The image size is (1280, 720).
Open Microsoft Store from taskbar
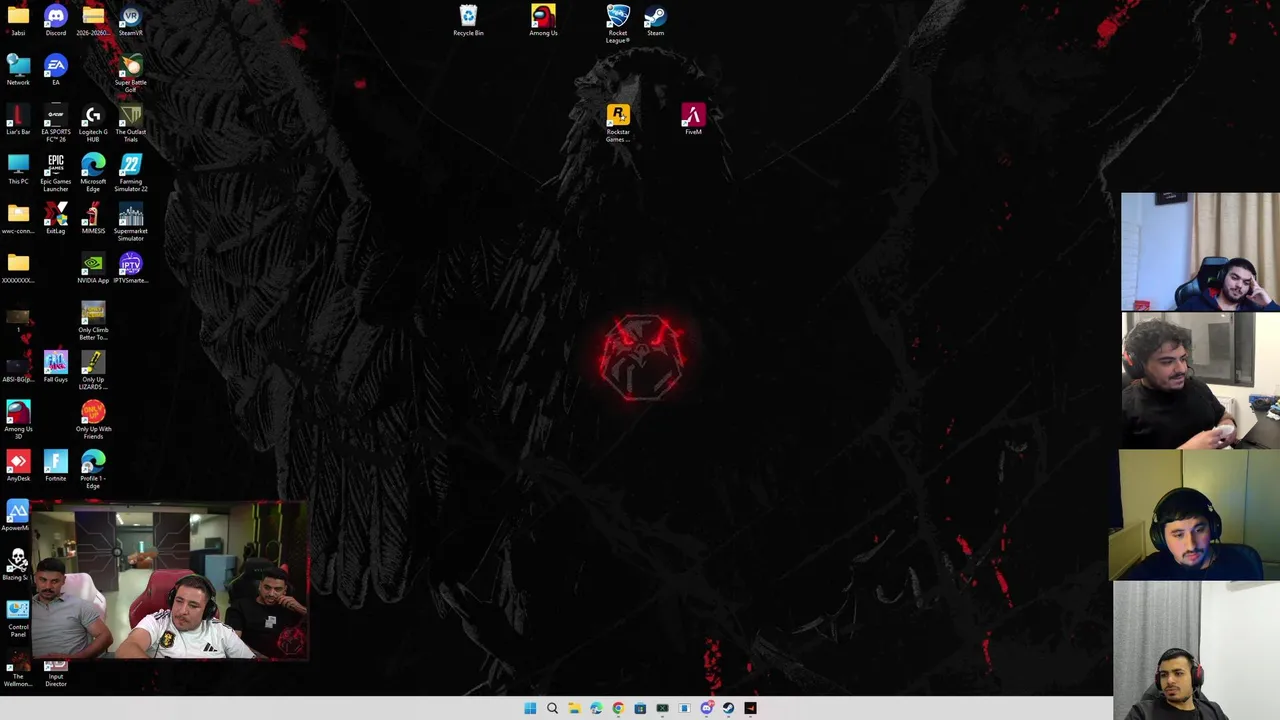pos(640,708)
